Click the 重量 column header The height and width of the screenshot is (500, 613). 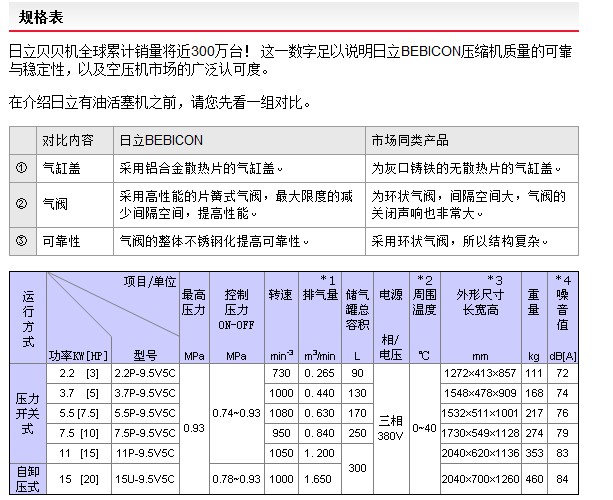click(x=534, y=318)
